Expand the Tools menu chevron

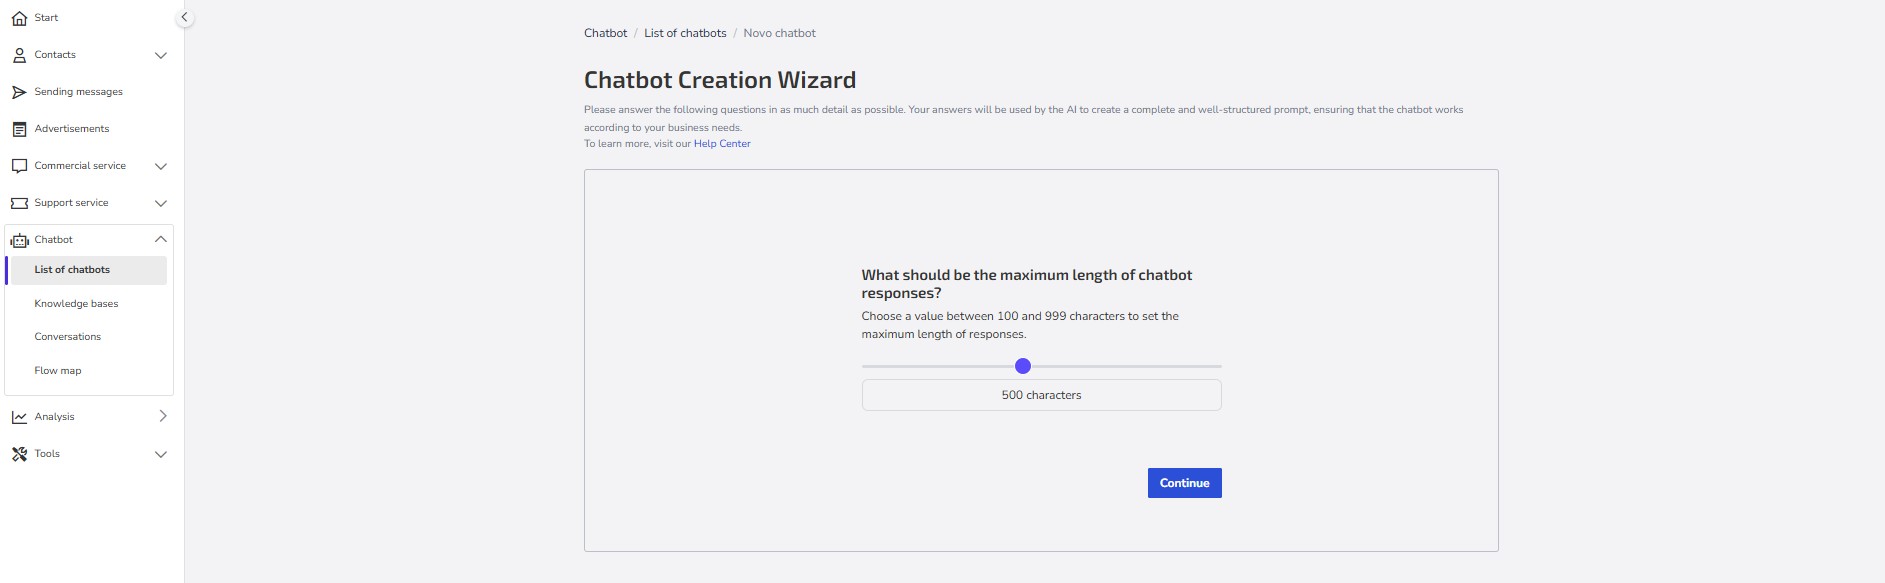point(161,454)
